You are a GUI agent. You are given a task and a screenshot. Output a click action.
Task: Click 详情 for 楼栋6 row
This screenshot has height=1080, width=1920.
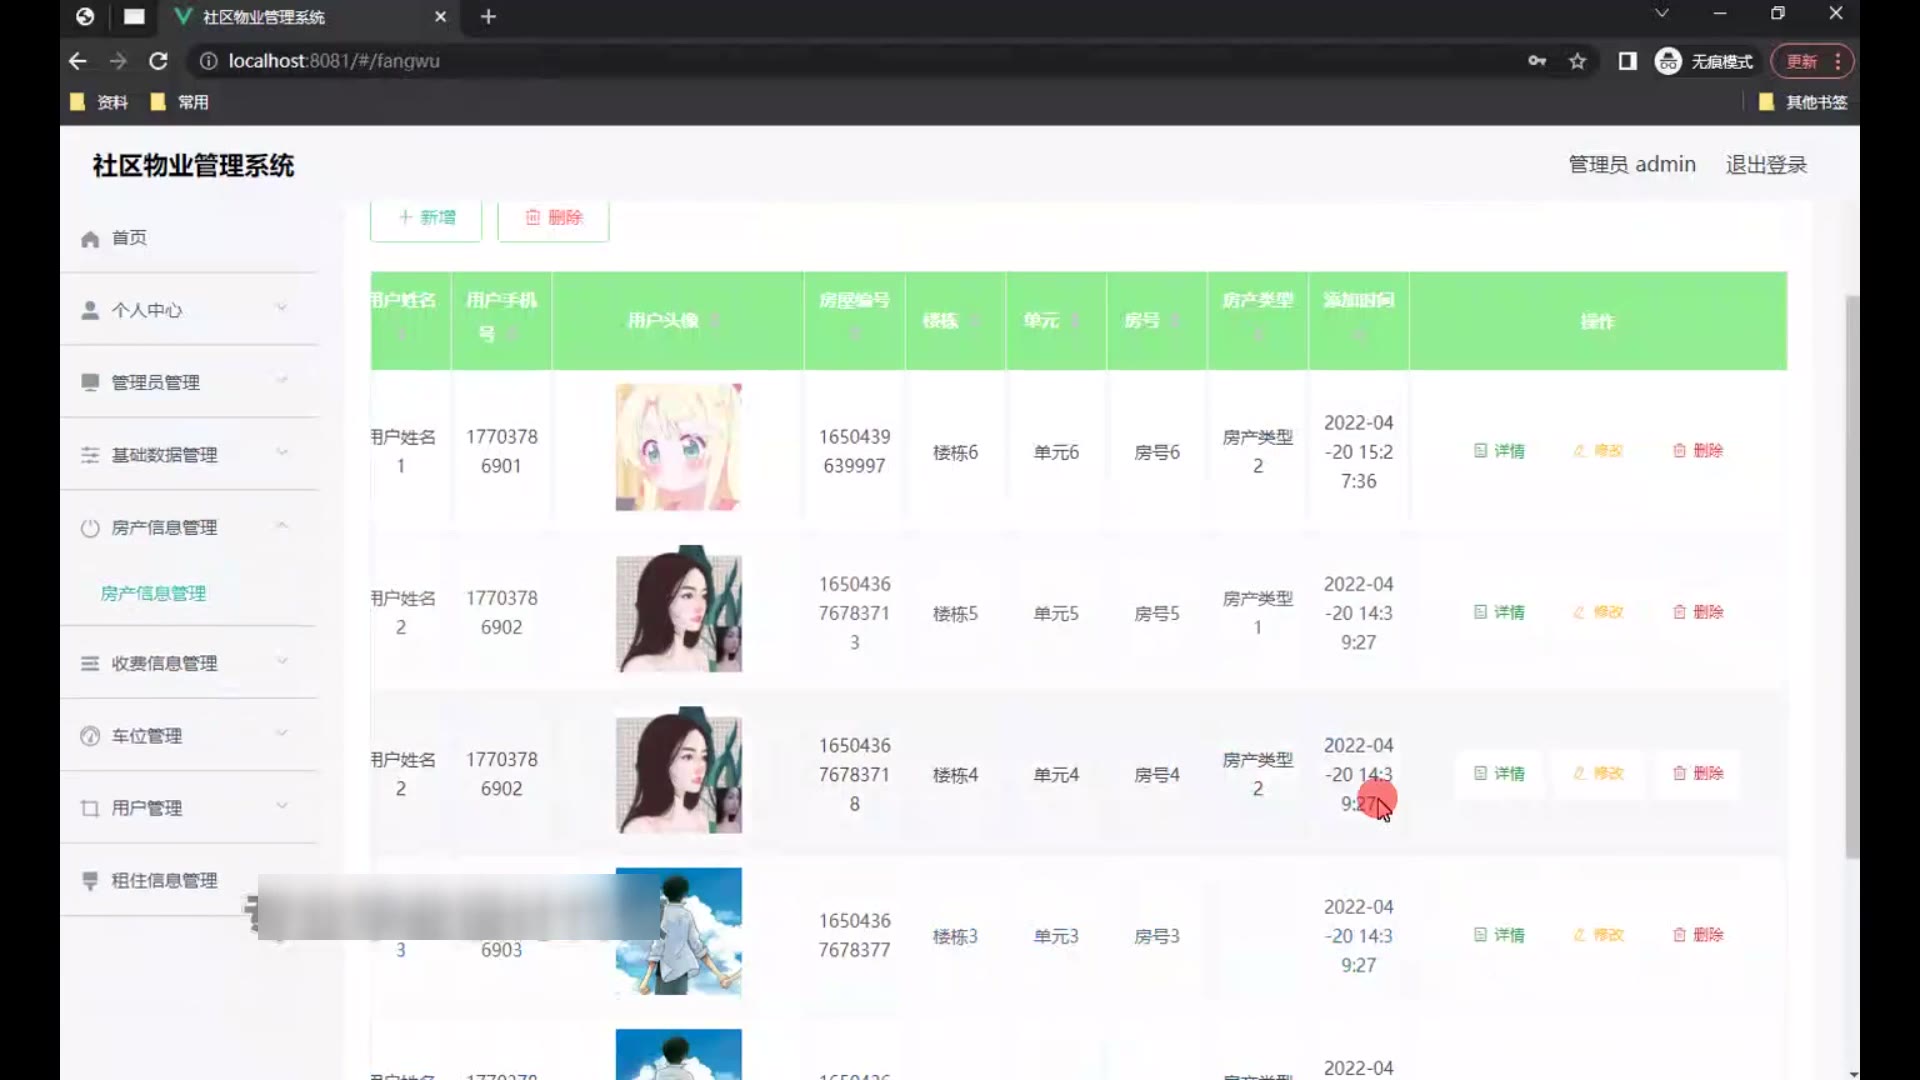click(x=1498, y=451)
